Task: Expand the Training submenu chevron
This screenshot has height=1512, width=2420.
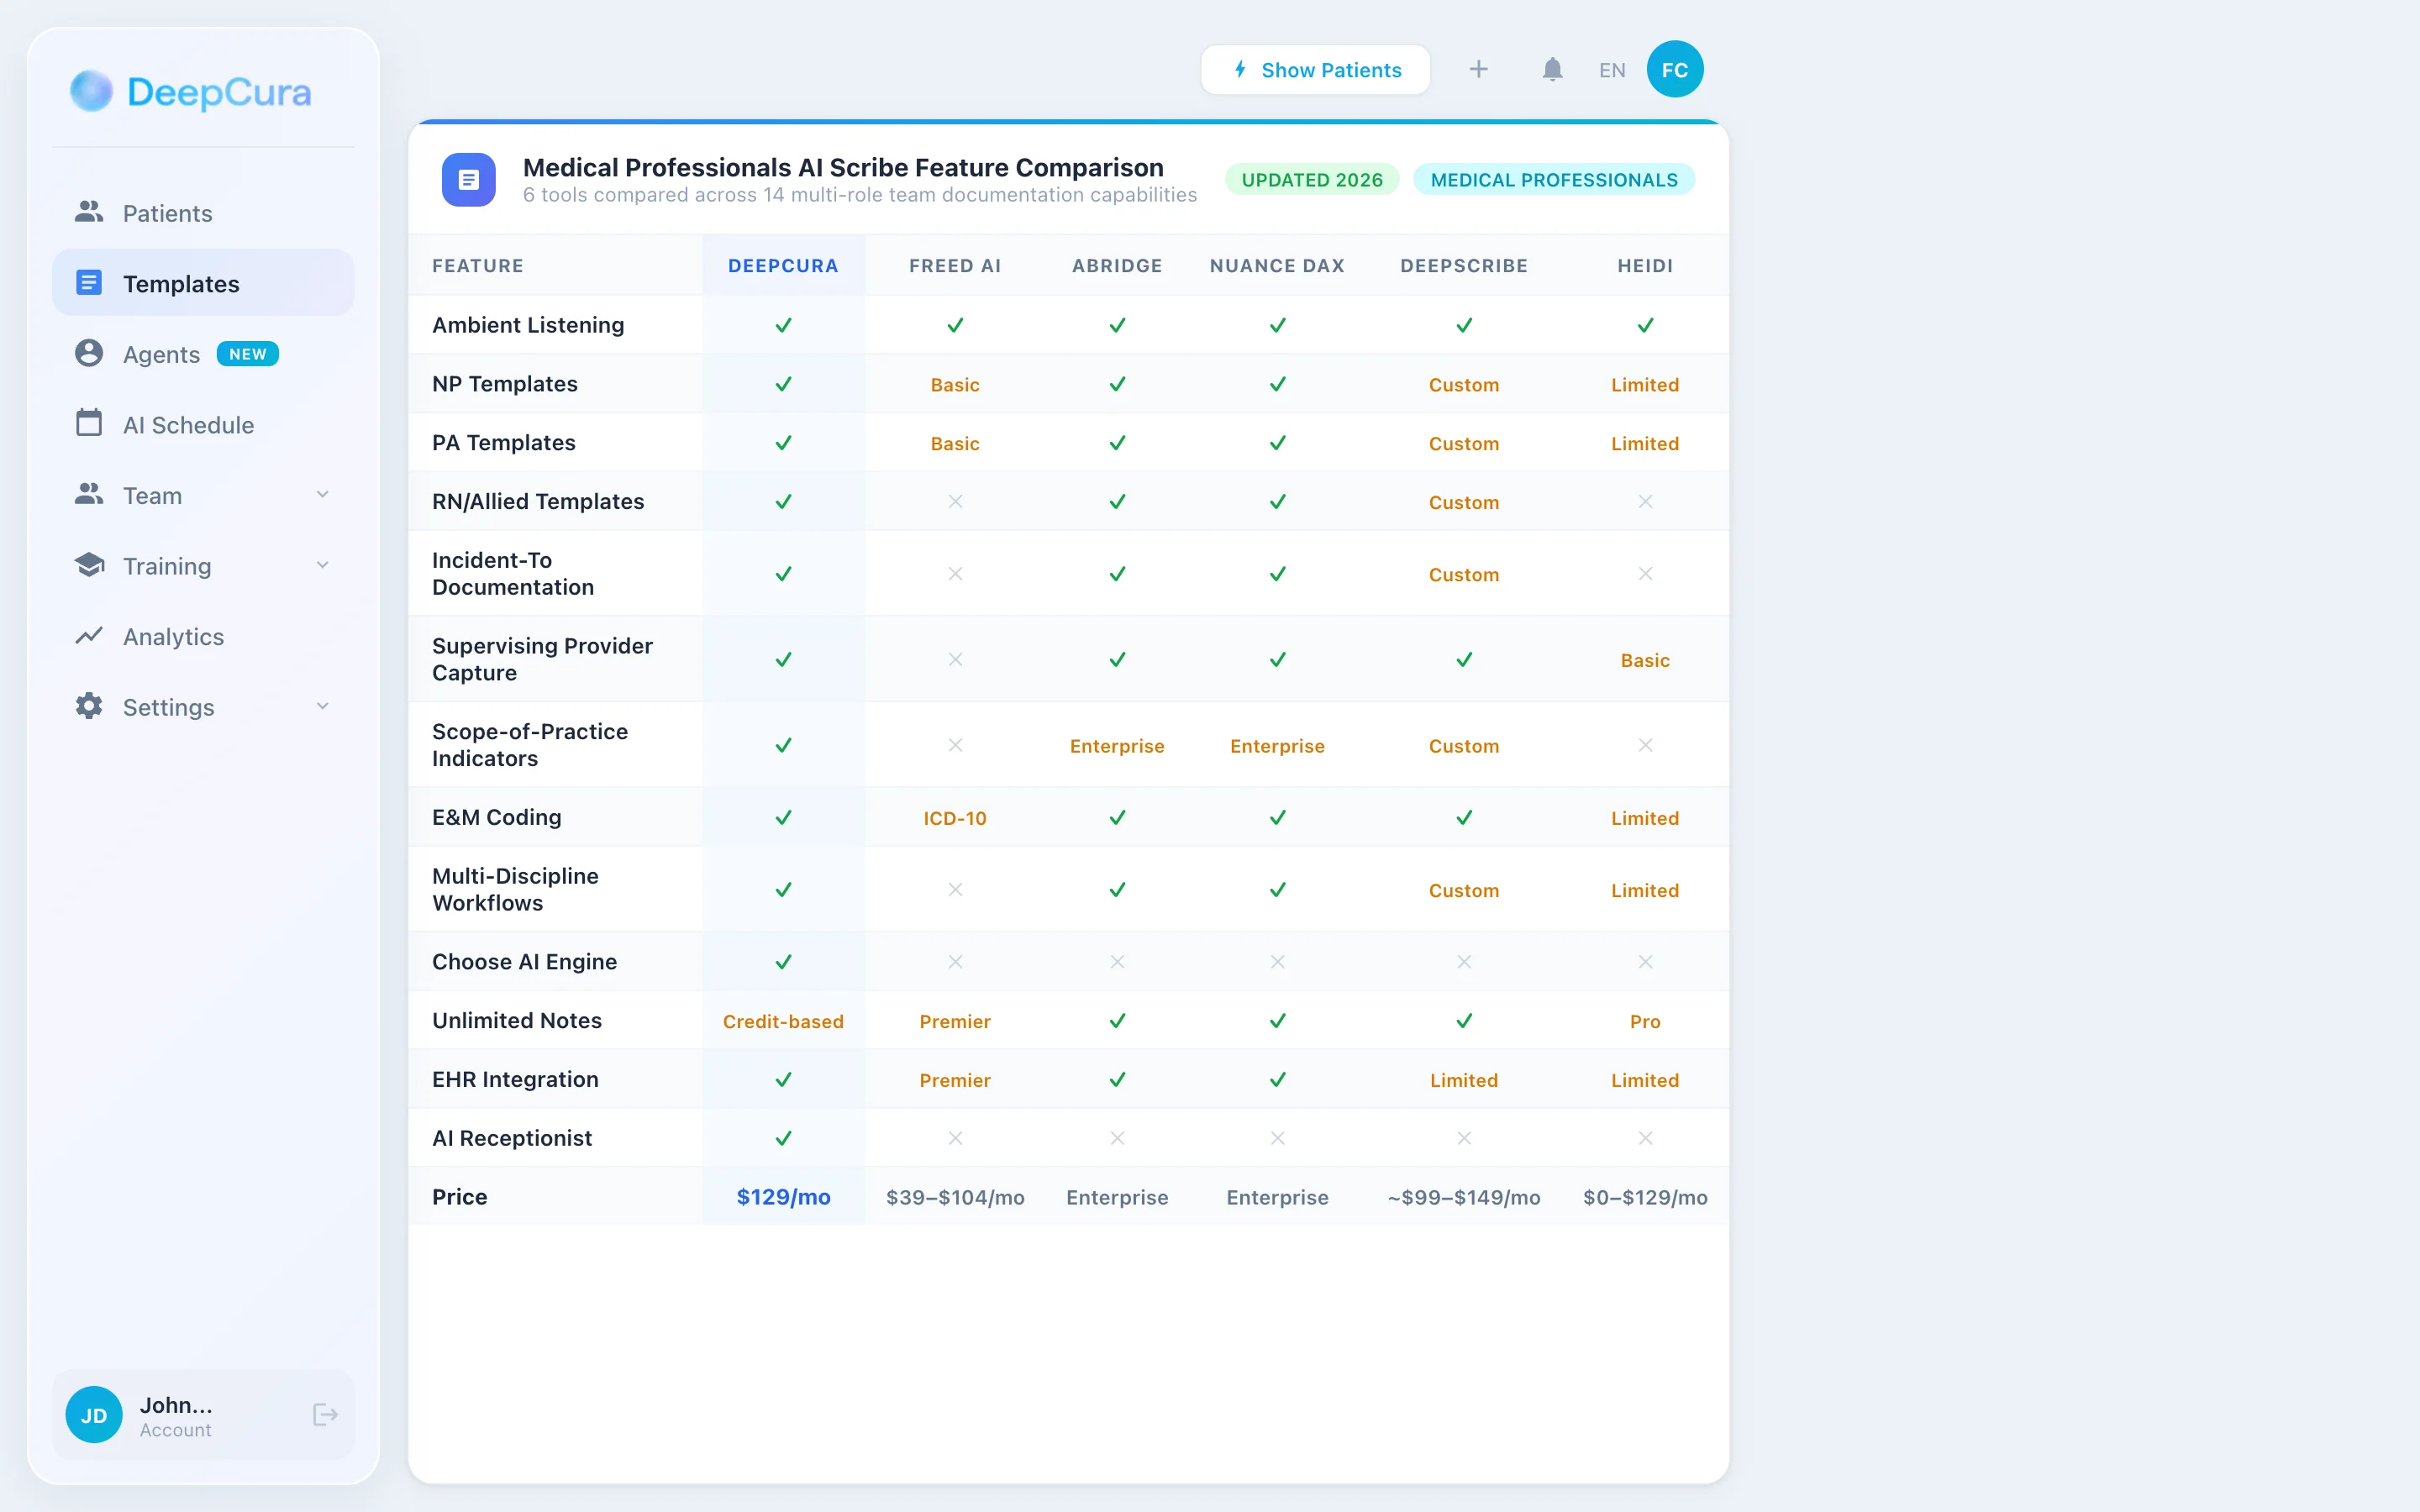Action: tap(322, 566)
